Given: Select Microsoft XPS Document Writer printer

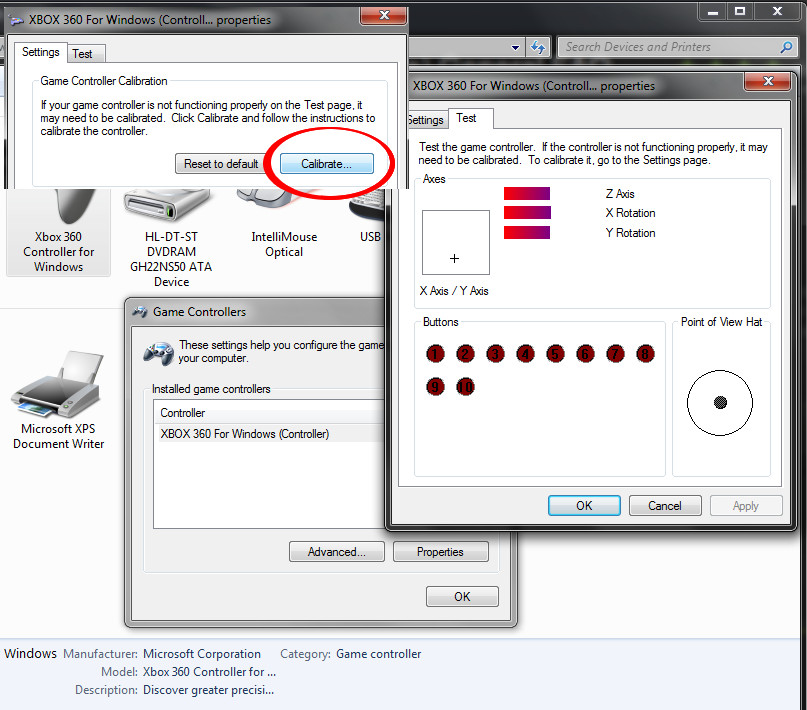Looking at the screenshot, I should (58, 400).
